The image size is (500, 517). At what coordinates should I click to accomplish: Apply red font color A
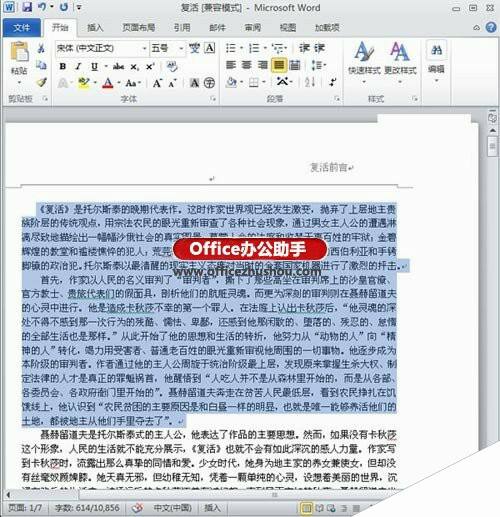pos(107,83)
